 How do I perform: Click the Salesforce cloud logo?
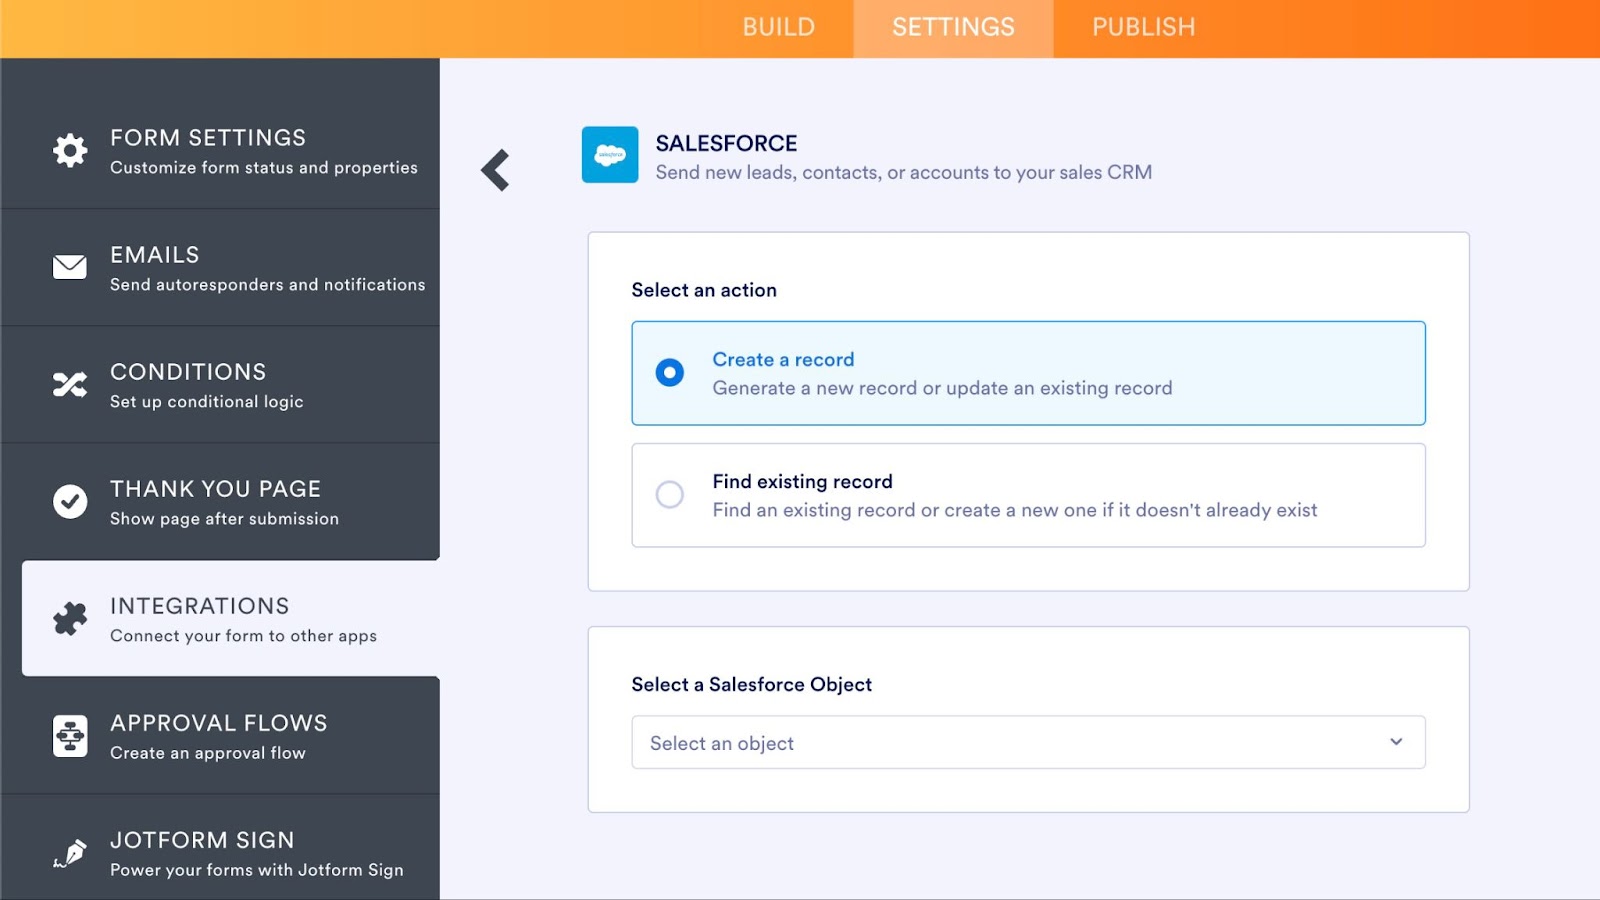click(x=610, y=155)
